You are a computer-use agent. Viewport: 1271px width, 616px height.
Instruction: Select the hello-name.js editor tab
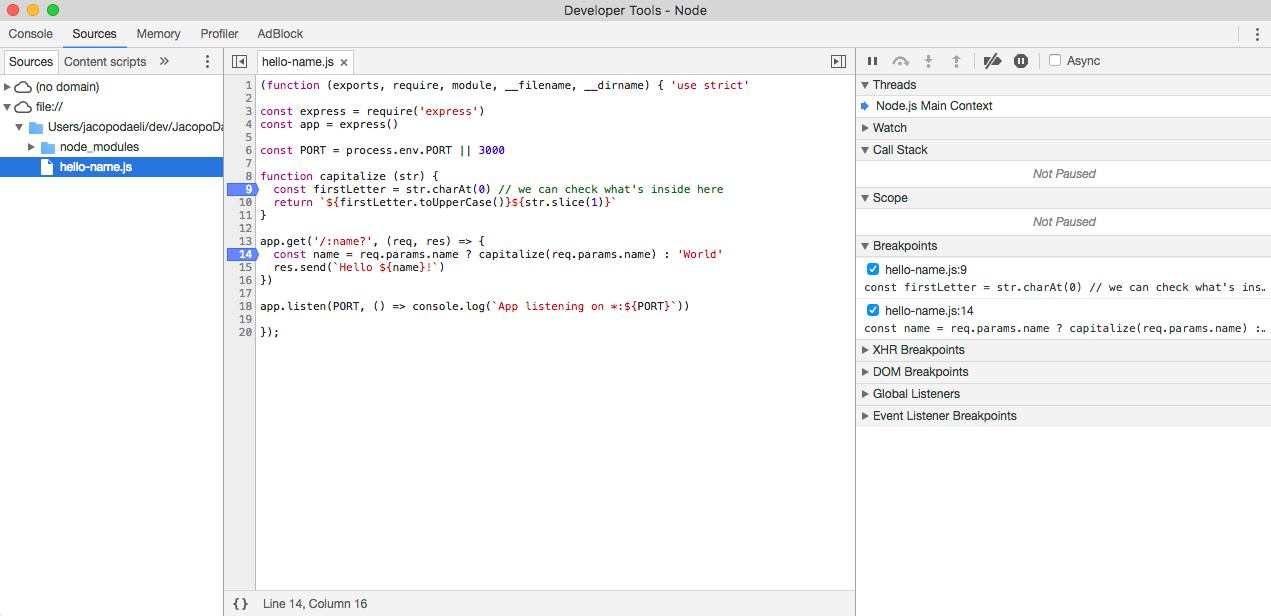(298, 62)
